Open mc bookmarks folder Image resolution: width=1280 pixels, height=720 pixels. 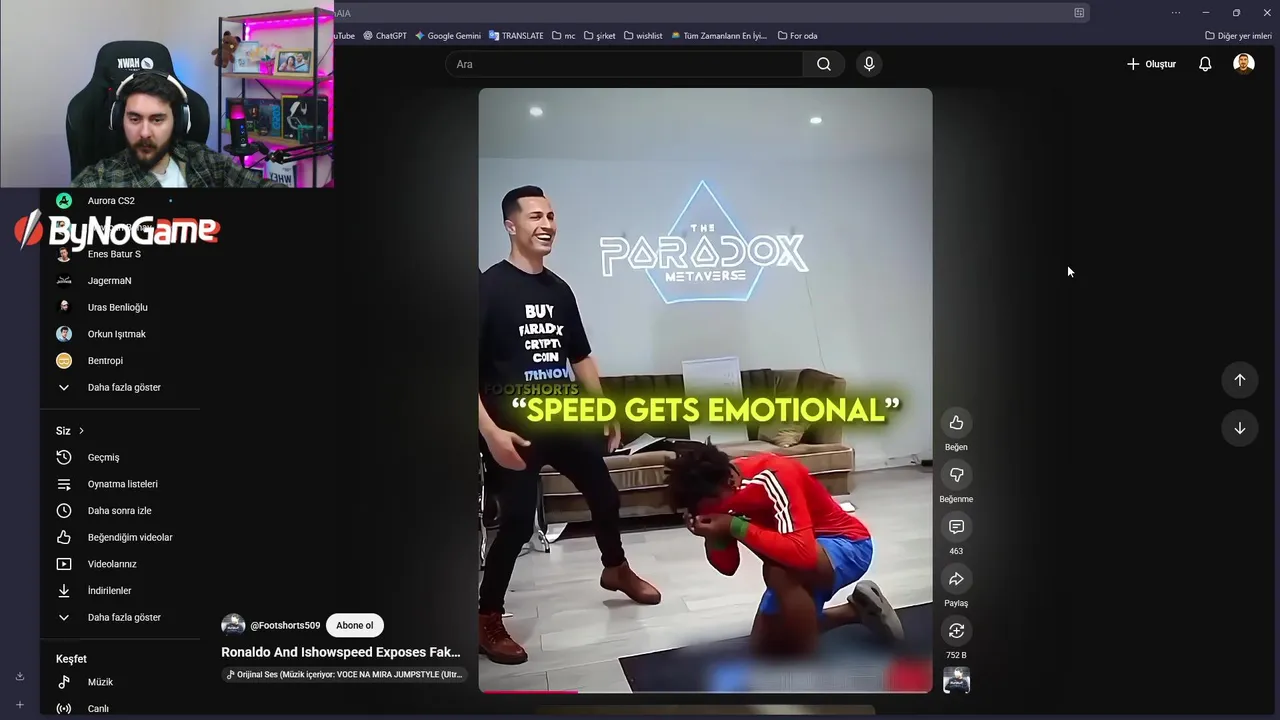[x=563, y=36]
